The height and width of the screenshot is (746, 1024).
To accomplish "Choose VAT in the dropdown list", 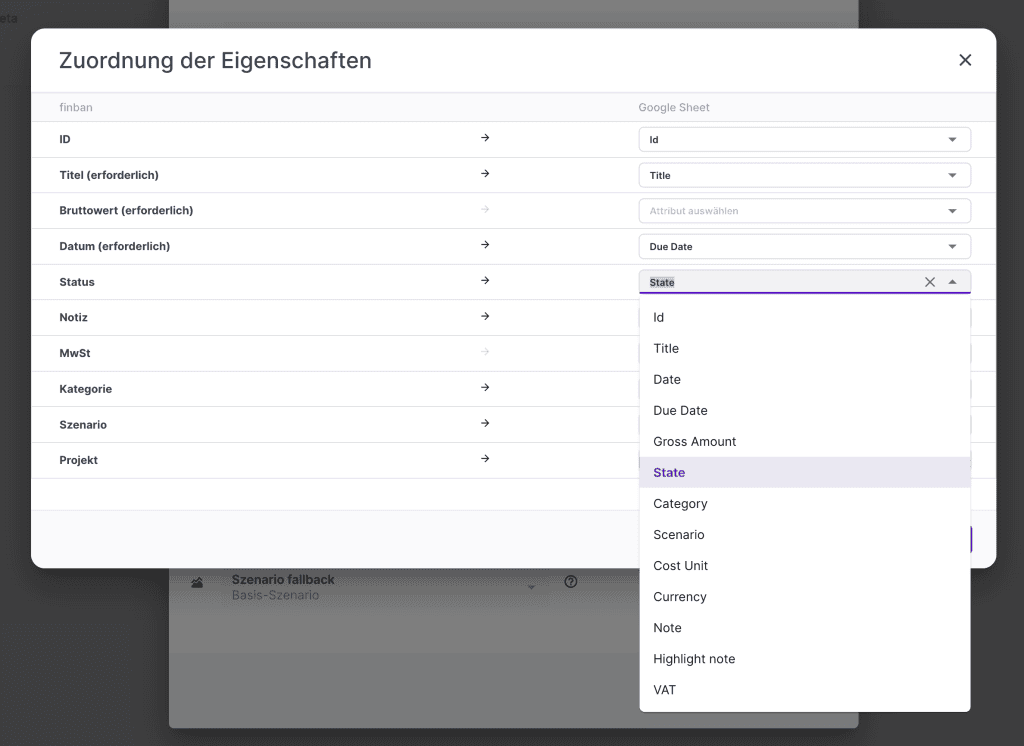I will pyautogui.click(x=665, y=690).
